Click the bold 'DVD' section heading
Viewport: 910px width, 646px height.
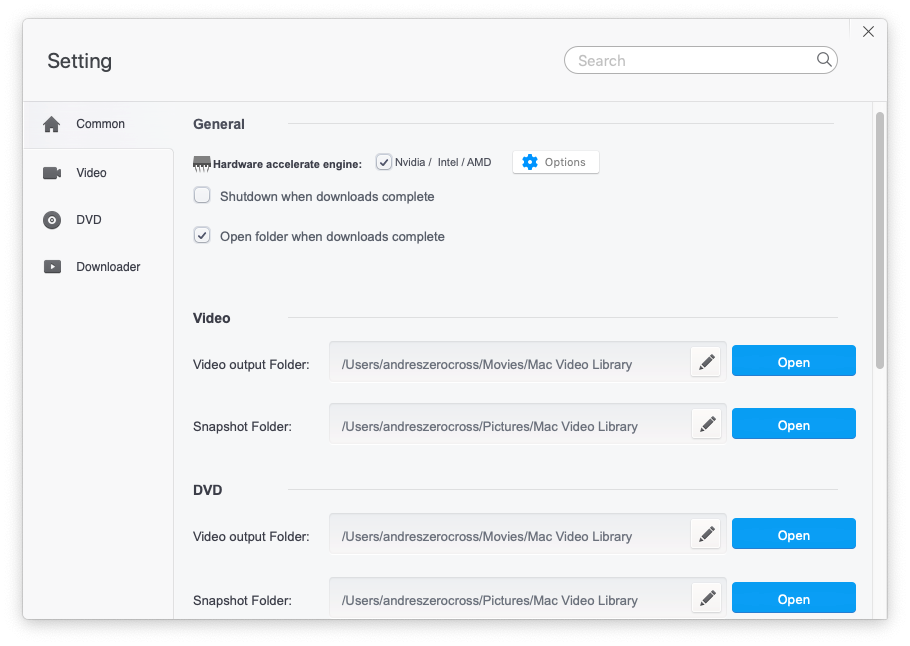(x=208, y=490)
